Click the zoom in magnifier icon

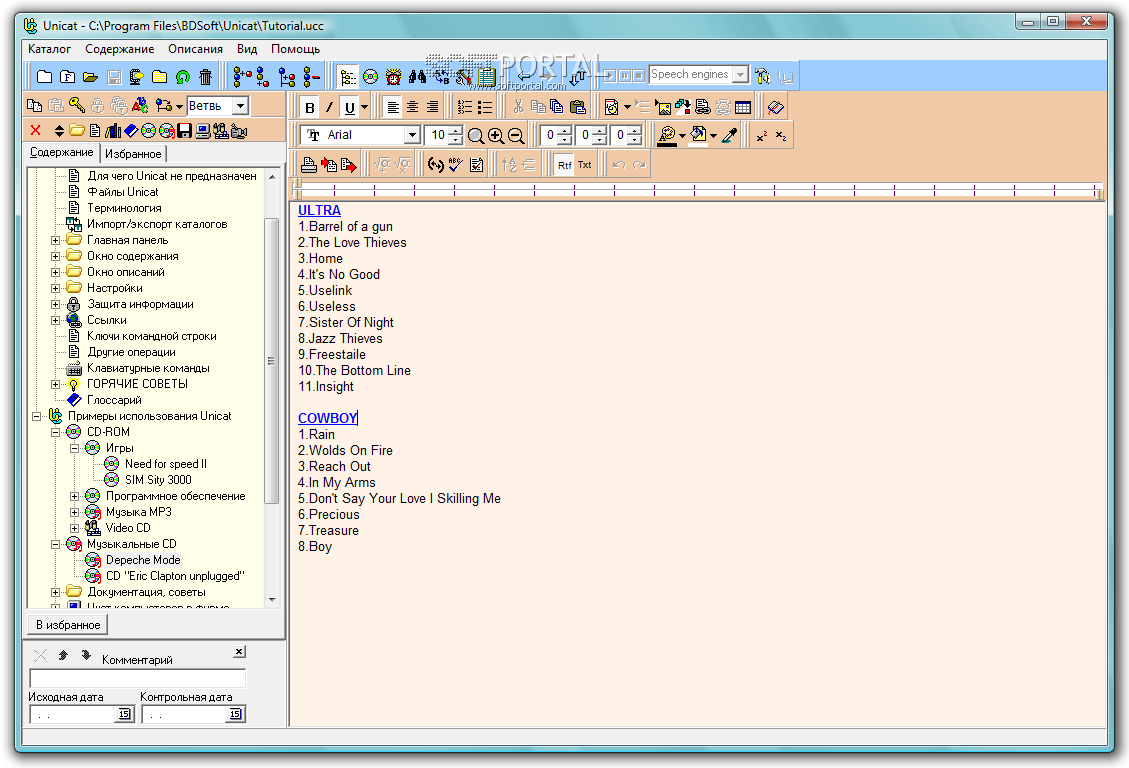pos(495,135)
